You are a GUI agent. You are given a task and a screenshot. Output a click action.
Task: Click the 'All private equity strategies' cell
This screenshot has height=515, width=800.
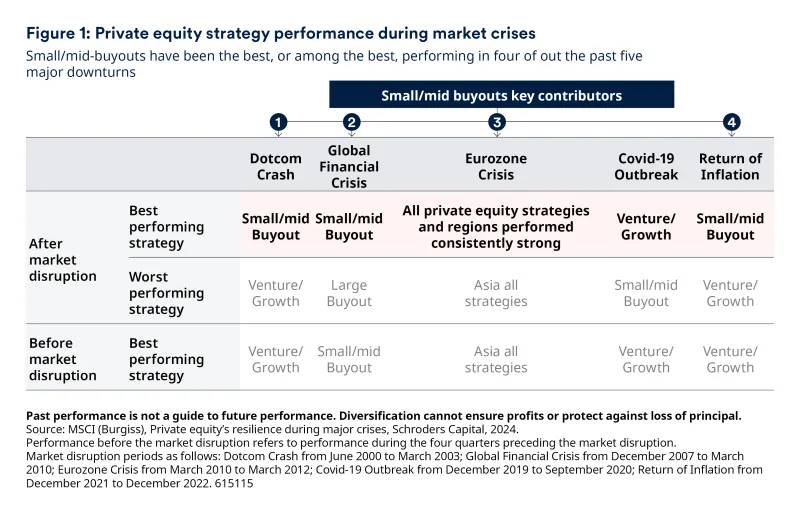point(496,227)
